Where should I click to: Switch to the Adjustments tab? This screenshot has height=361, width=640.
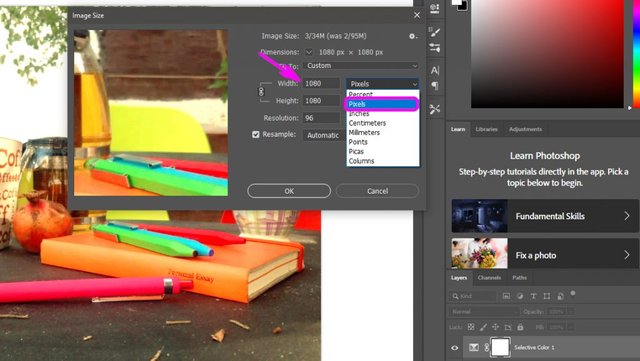coord(525,129)
